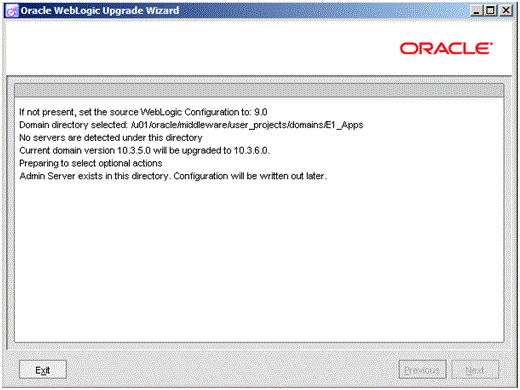520x390 pixels.
Task: Select the 'Domain directory selected' log line
Action: click(x=191, y=125)
